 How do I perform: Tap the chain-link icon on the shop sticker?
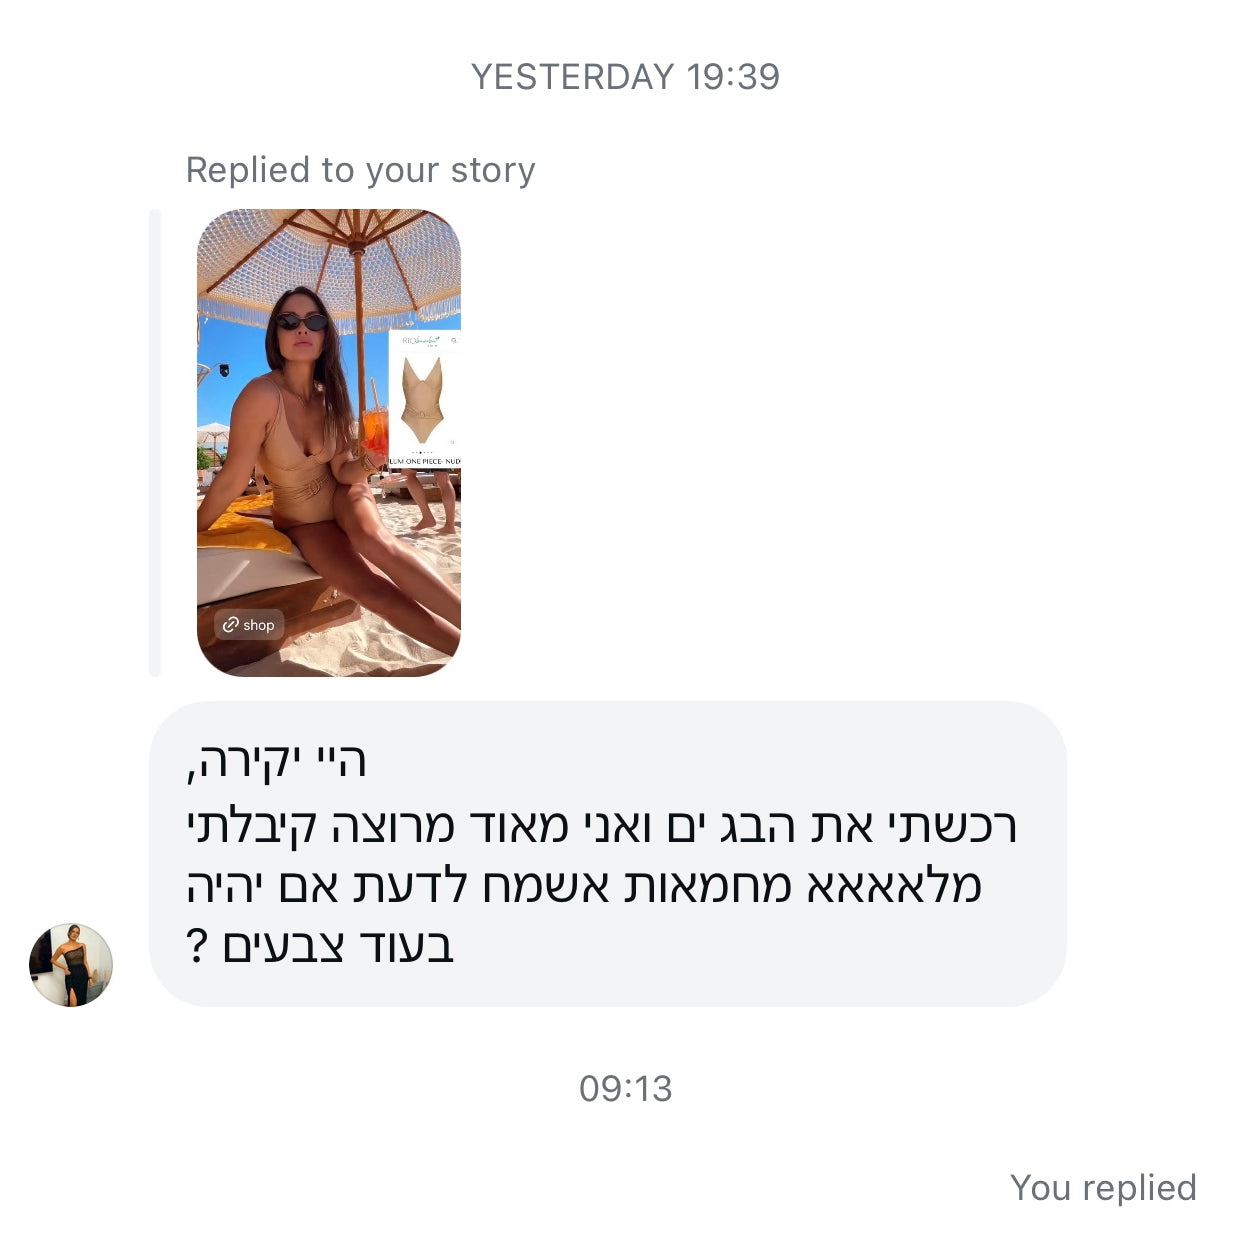(x=230, y=625)
